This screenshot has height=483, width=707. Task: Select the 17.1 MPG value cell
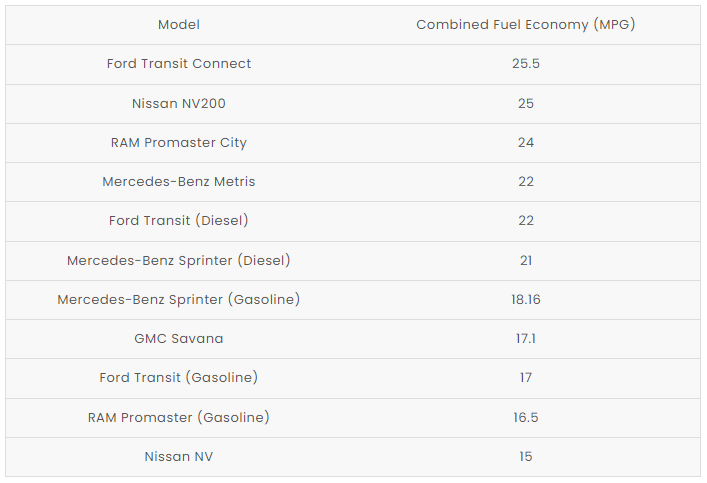(526, 339)
